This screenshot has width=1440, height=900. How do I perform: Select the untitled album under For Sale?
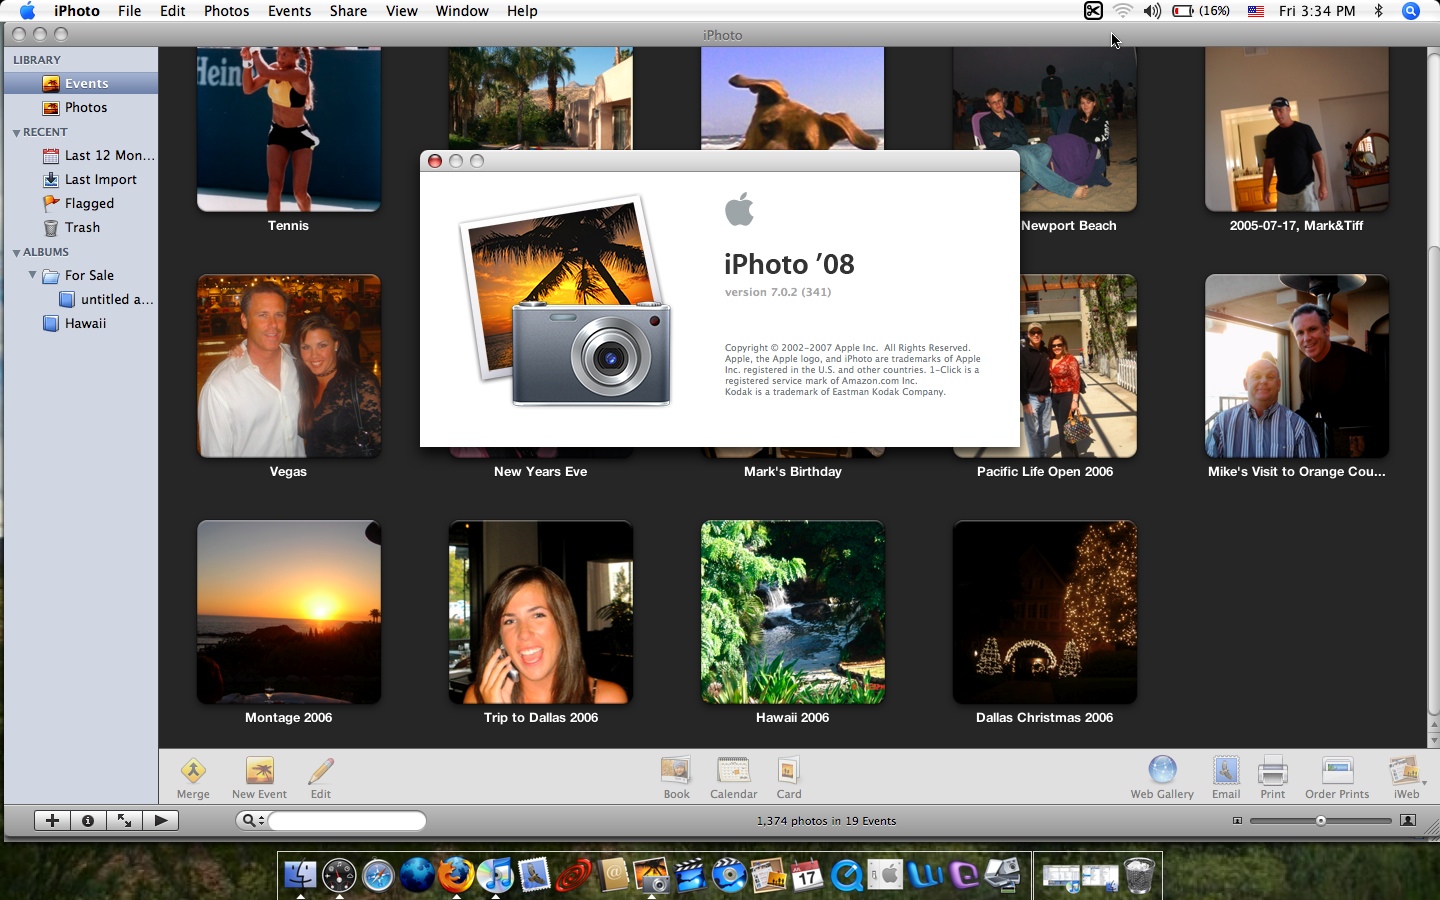pyautogui.click(x=80, y=299)
